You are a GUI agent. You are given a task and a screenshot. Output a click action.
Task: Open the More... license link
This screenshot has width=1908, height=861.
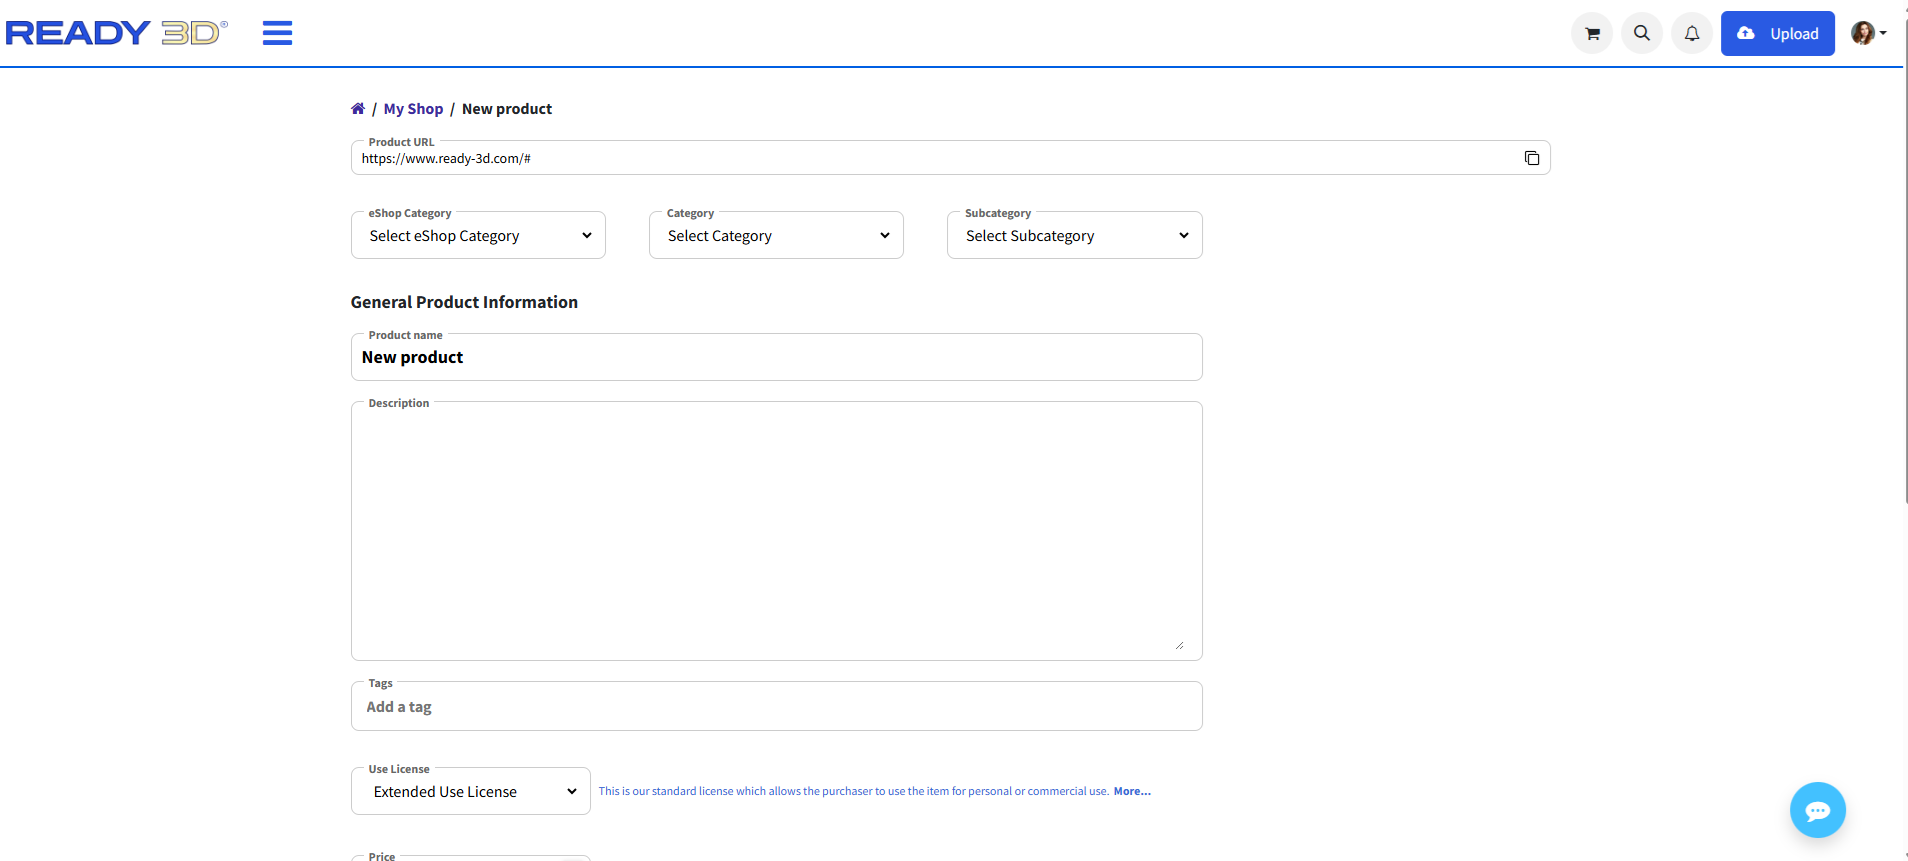point(1132,791)
